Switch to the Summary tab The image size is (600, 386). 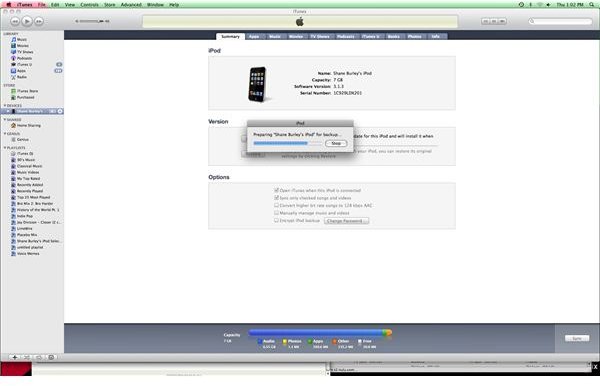(230, 37)
